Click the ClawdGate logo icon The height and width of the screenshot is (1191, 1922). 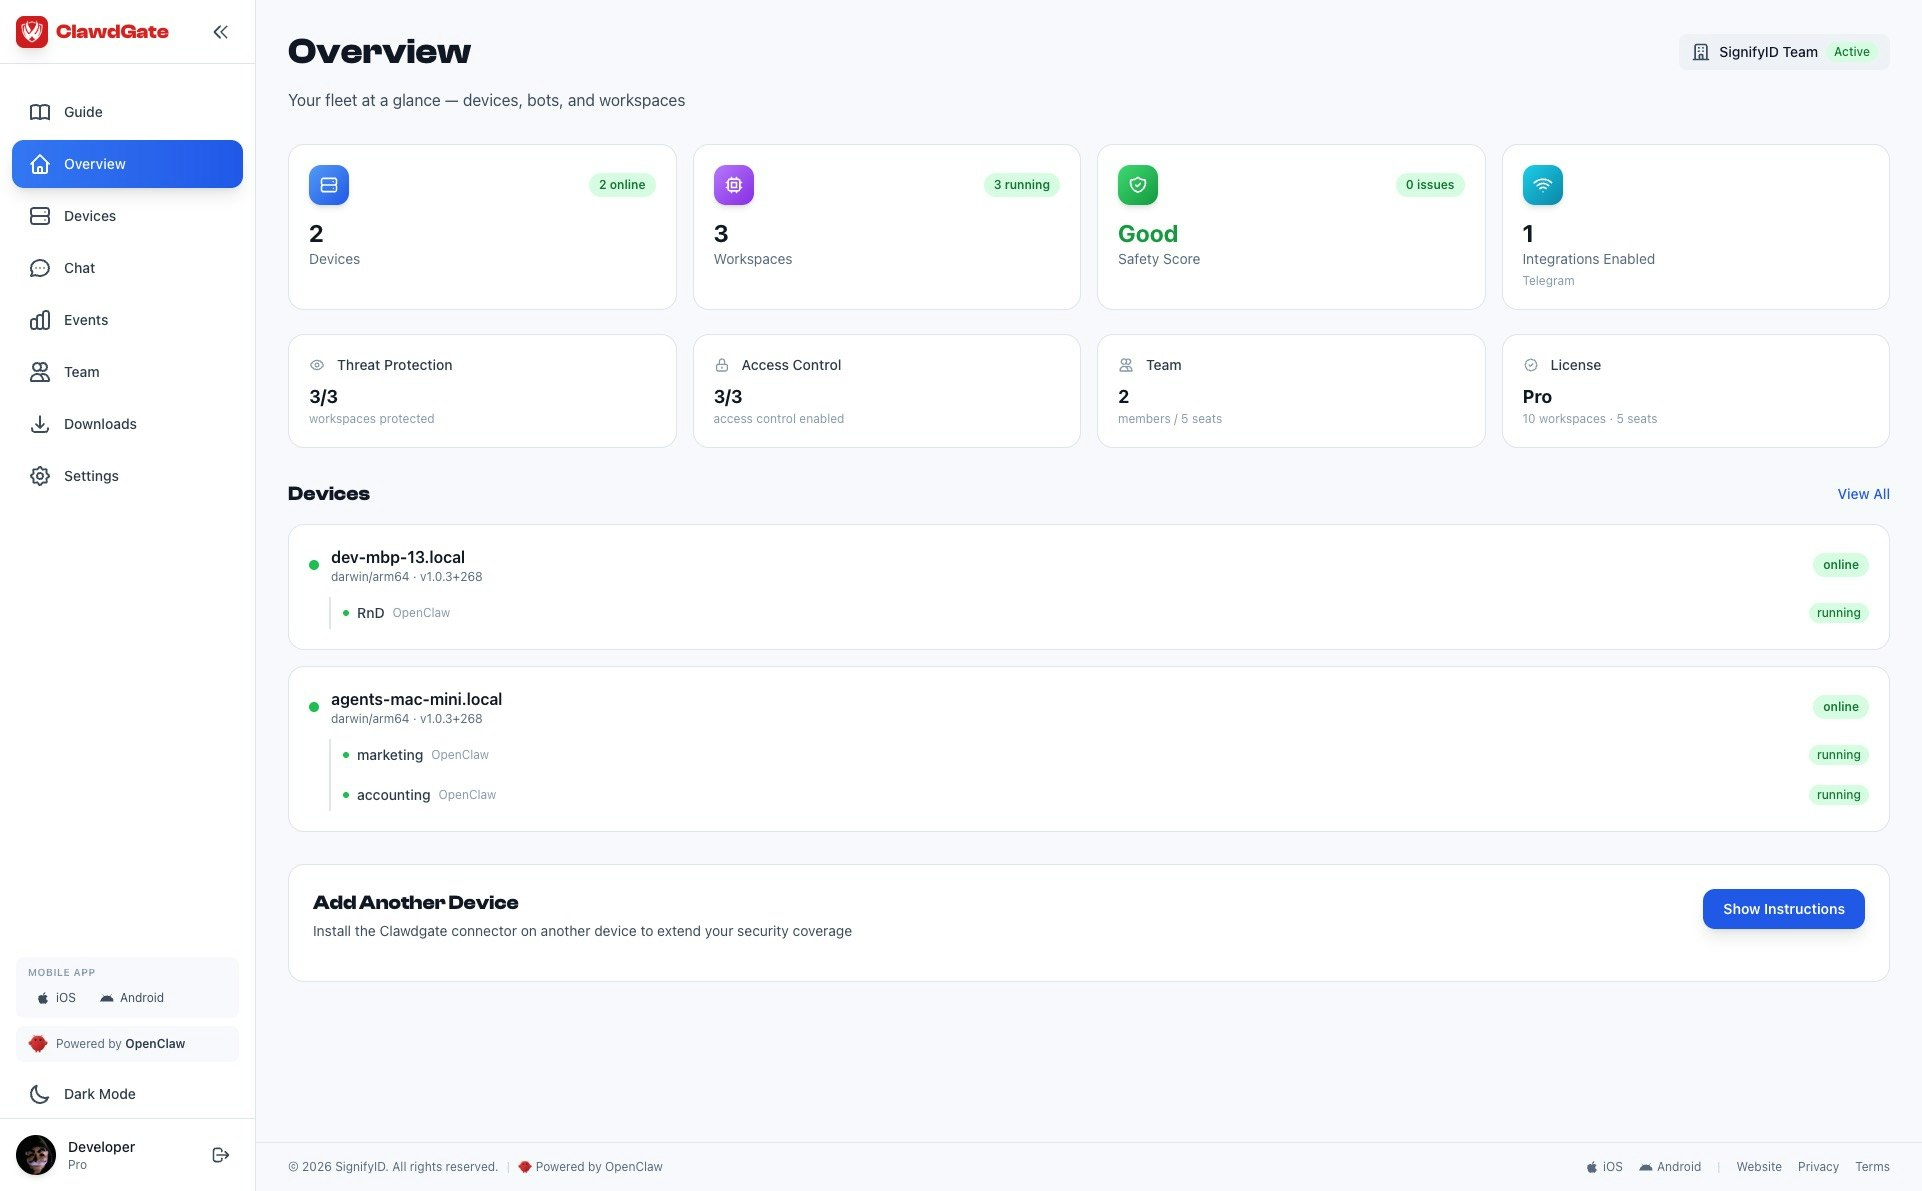tap(32, 32)
